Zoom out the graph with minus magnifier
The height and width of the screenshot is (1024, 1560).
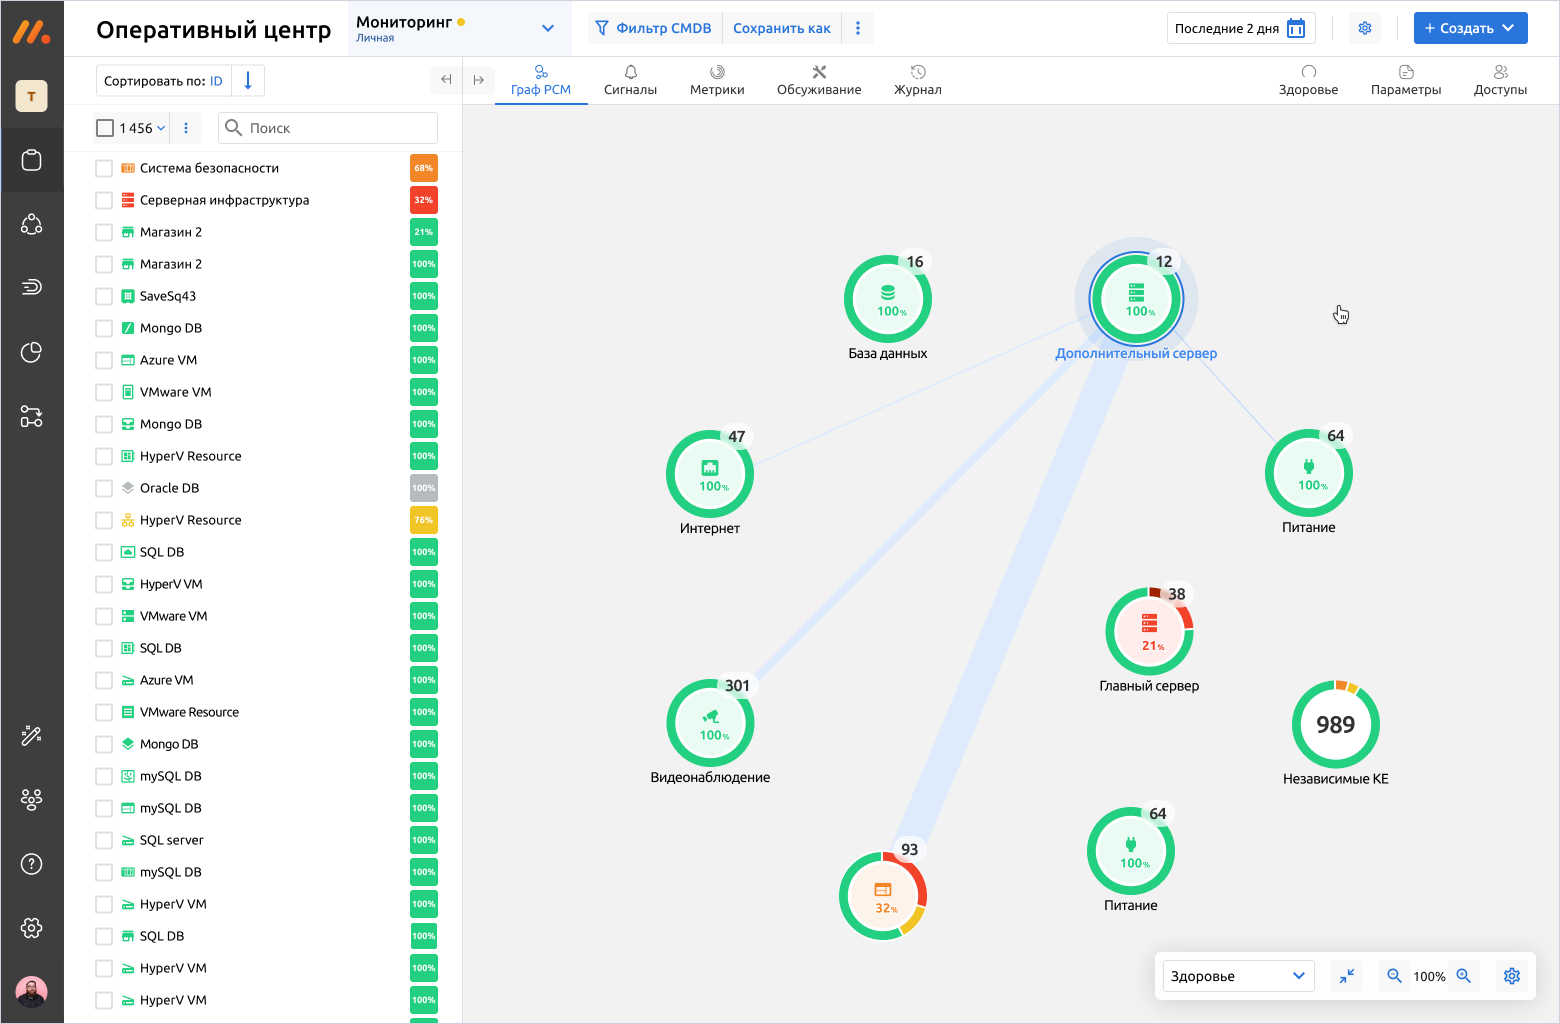(1394, 976)
